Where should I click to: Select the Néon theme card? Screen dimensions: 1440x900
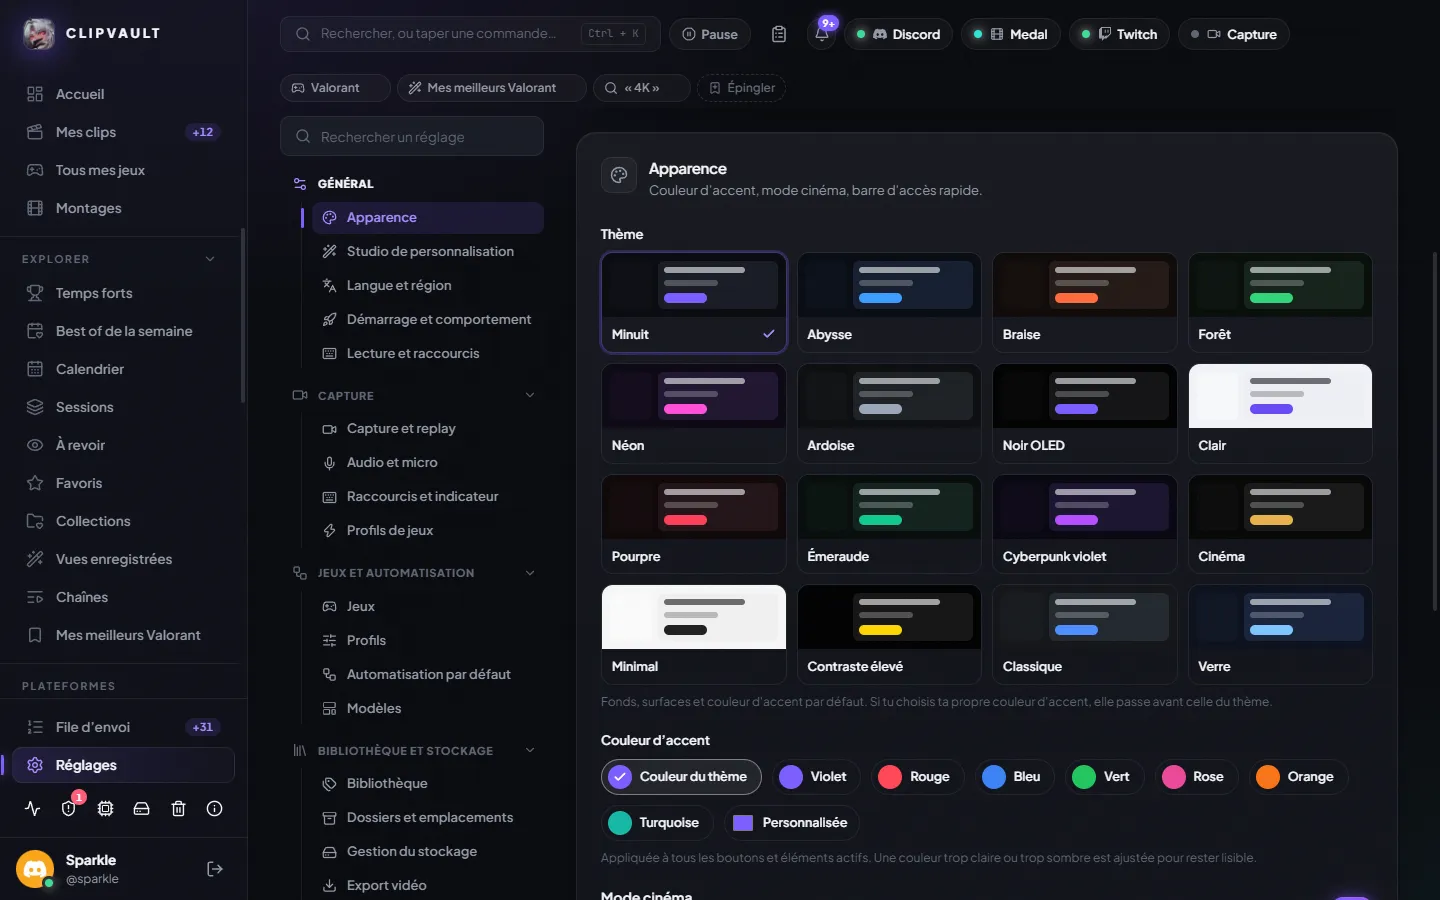pyautogui.click(x=694, y=413)
